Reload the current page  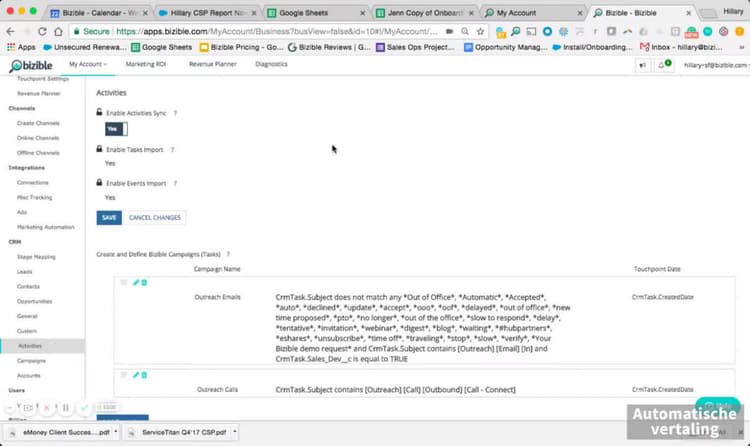42,32
